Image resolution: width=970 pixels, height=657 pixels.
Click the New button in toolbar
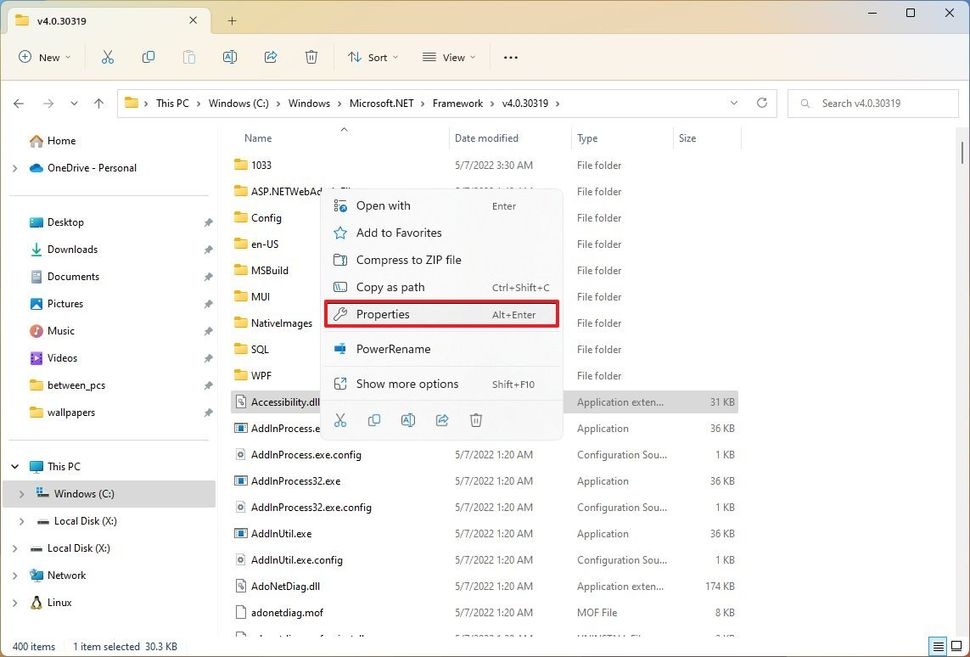pos(44,57)
